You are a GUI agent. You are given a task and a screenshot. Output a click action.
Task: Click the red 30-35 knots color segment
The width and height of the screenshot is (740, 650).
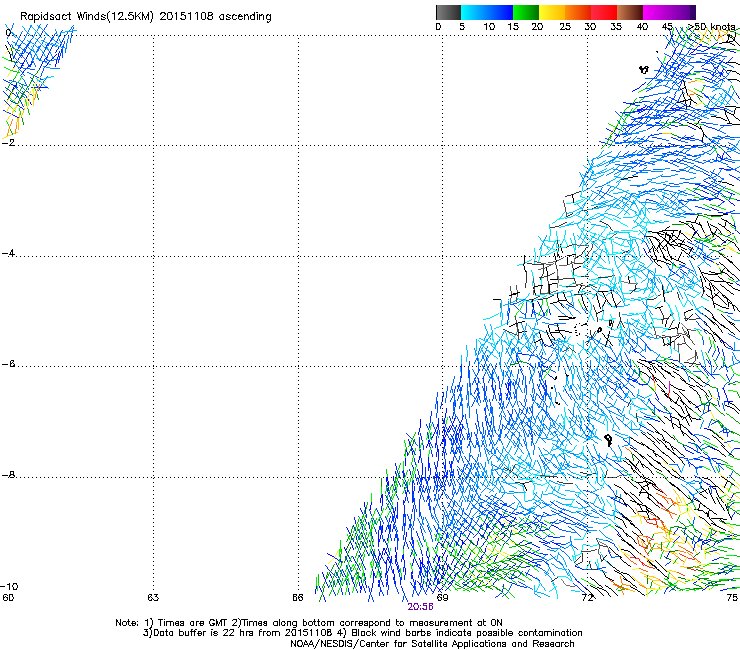604,12
